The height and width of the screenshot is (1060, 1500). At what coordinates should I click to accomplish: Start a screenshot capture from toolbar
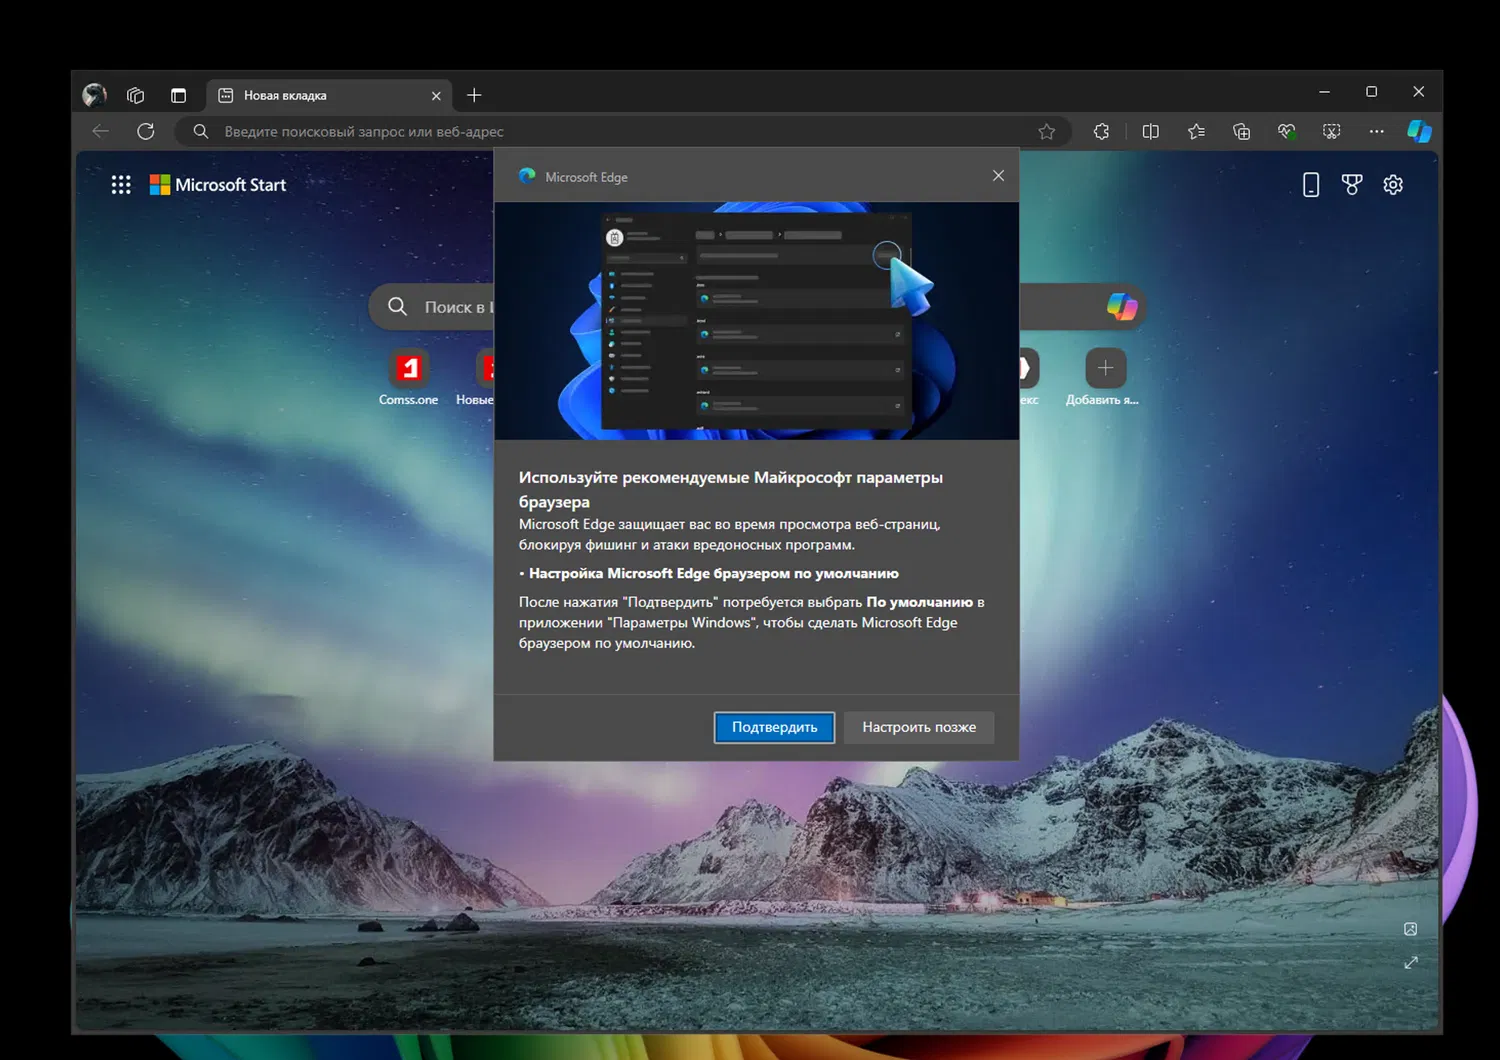tap(1331, 131)
